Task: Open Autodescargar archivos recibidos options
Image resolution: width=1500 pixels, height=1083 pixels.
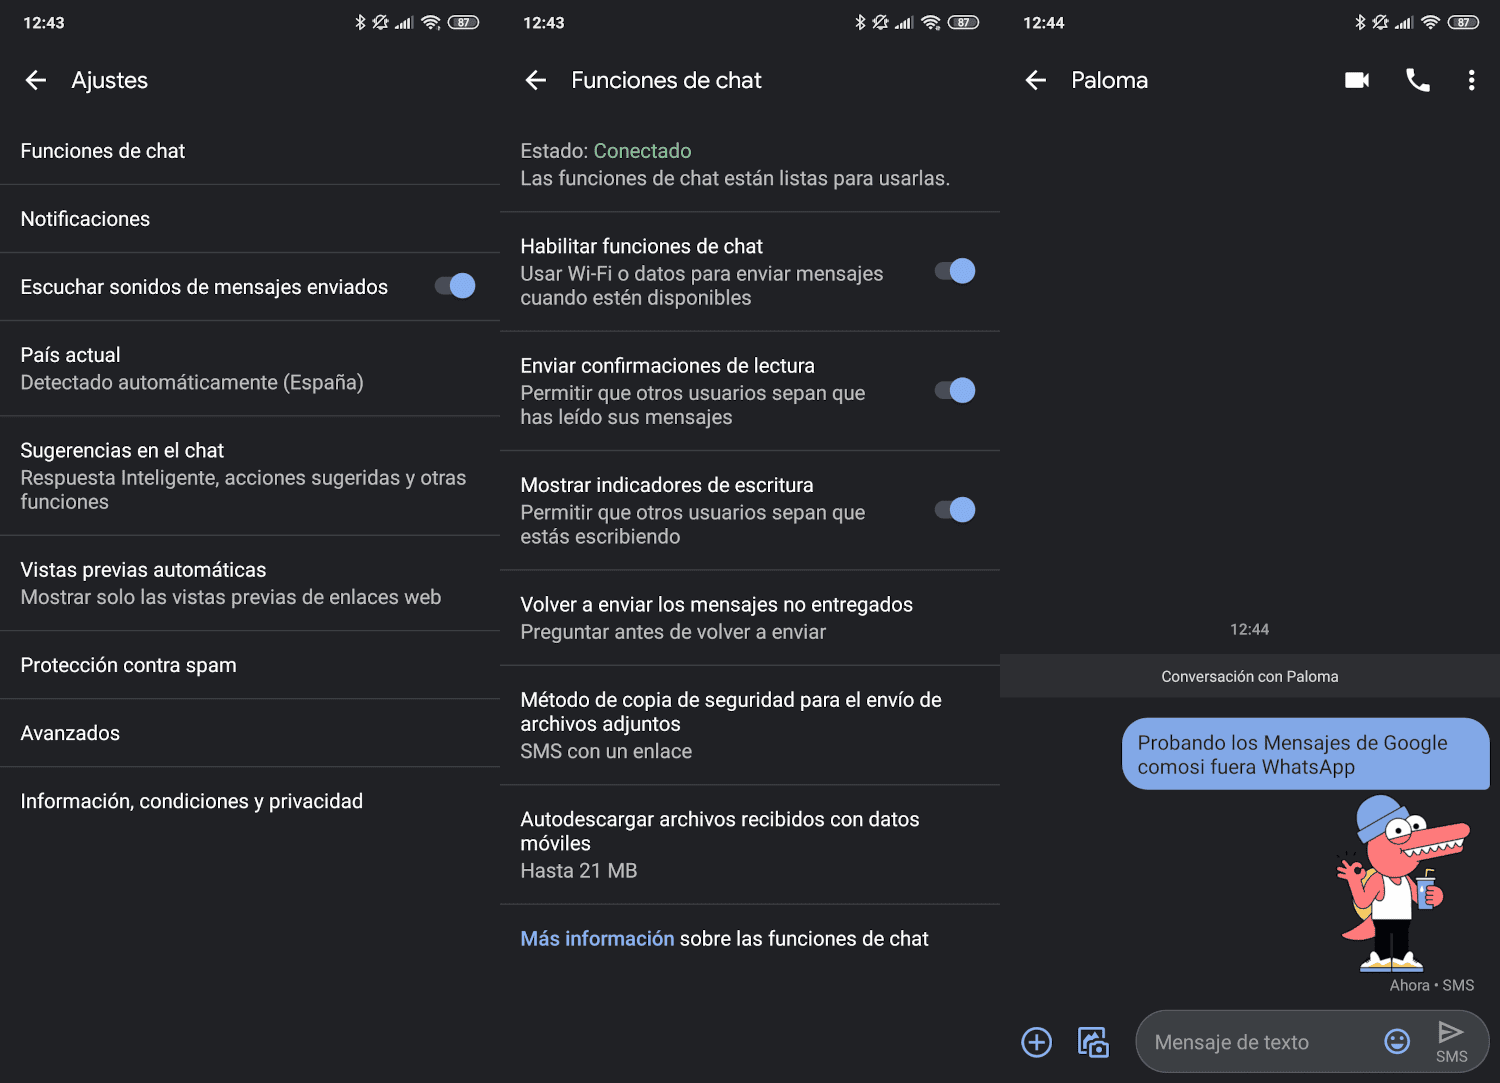Action: click(750, 845)
